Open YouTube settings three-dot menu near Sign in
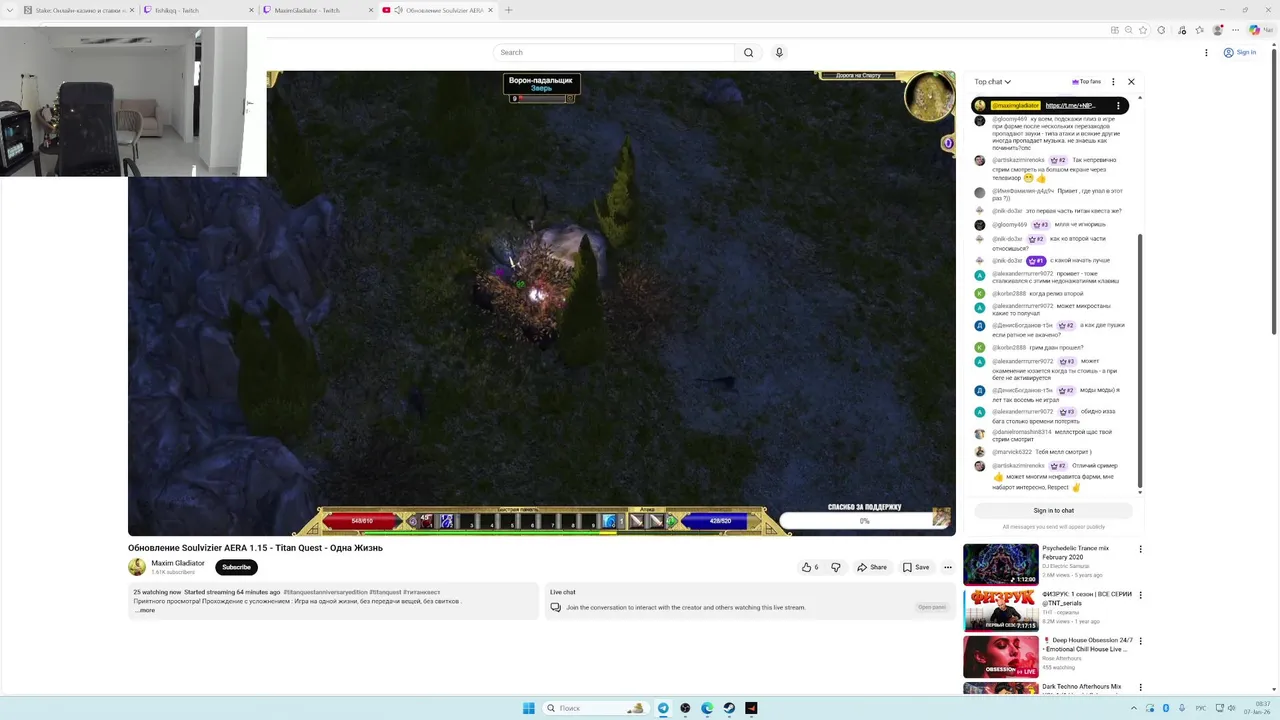Image resolution: width=1280 pixels, height=720 pixels. click(1206, 52)
